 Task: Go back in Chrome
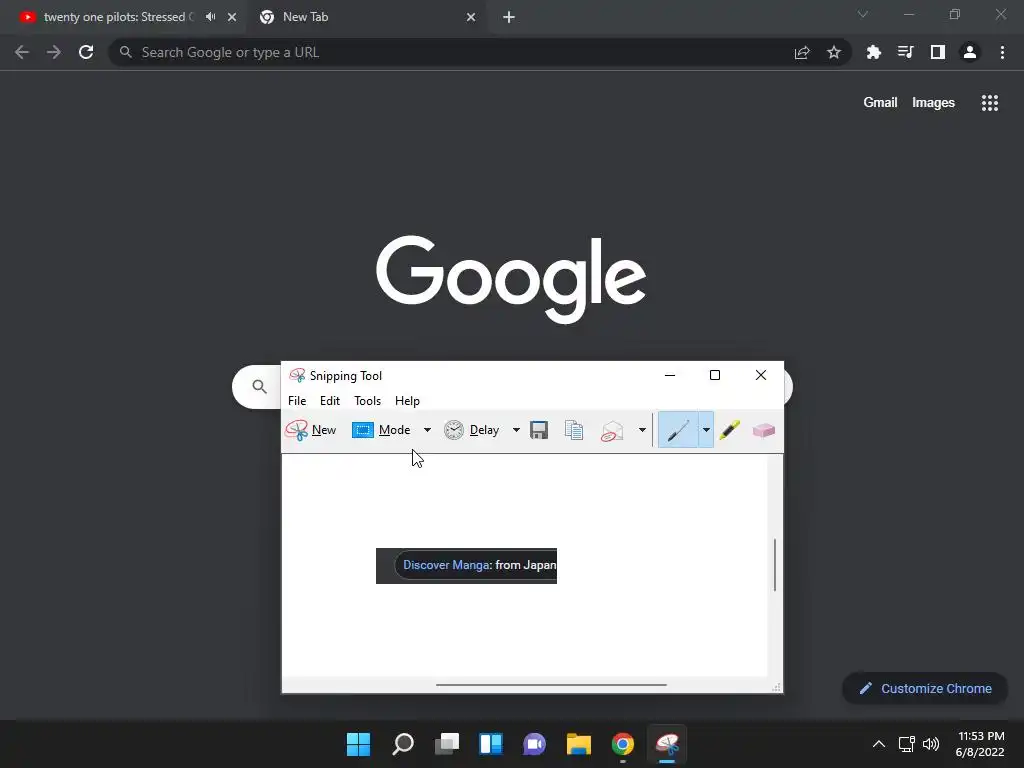pos(22,52)
